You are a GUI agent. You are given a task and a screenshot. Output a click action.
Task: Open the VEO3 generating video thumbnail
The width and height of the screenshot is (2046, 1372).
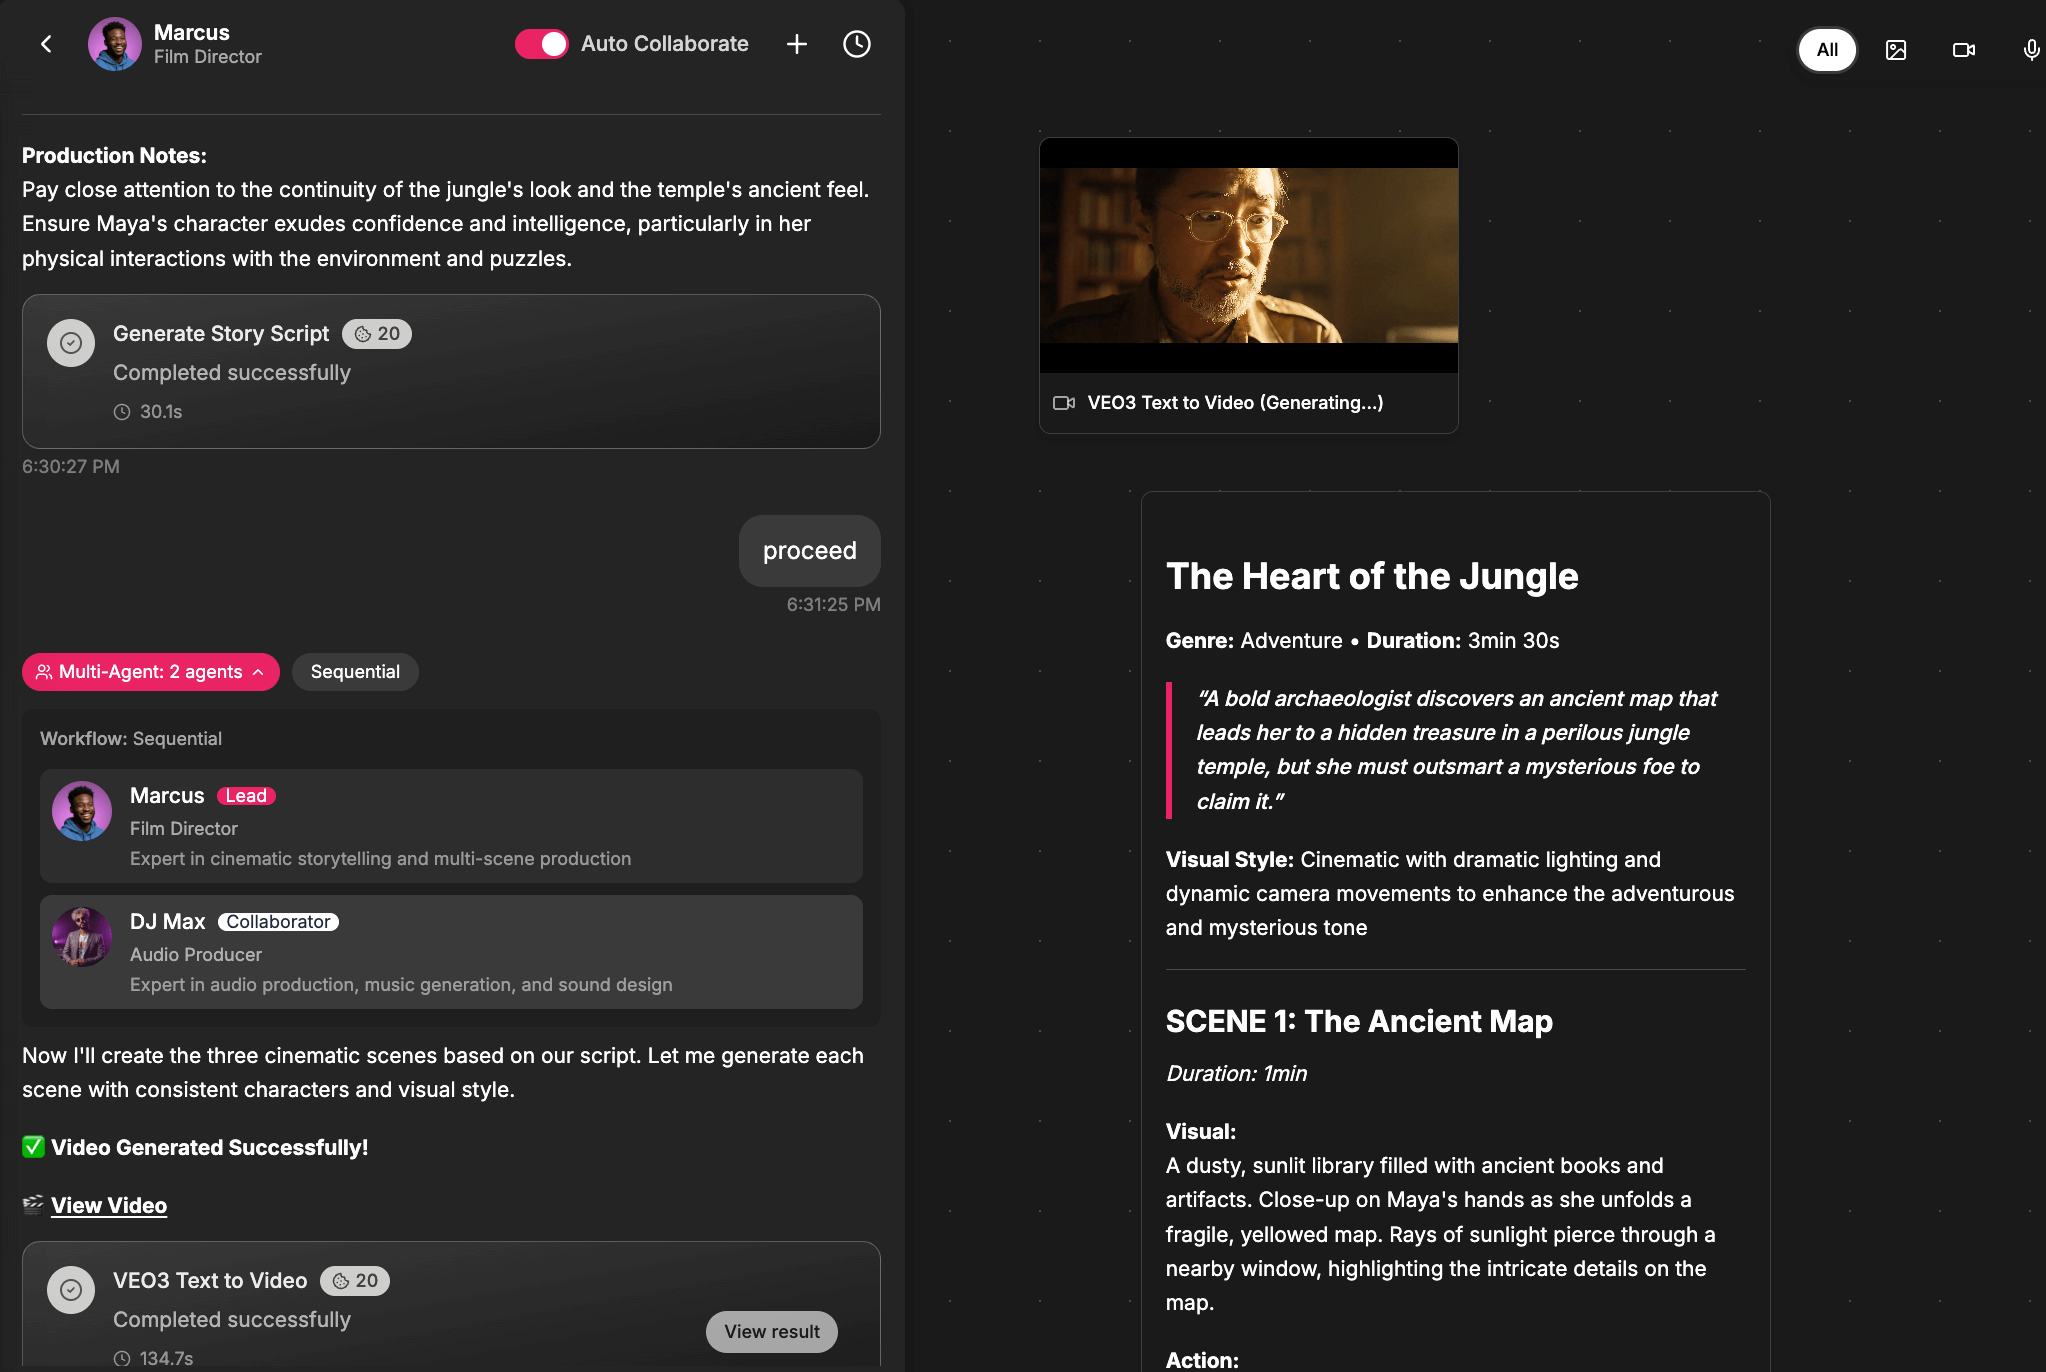pyautogui.click(x=1248, y=256)
